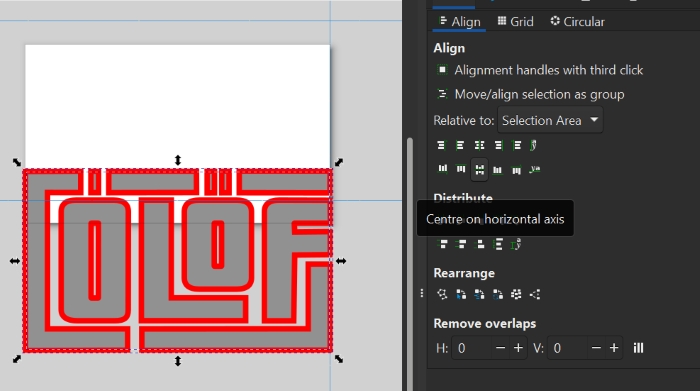Image resolution: width=700 pixels, height=391 pixels.
Task: Click Centre on horizontal axis icon
Action: point(479,170)
